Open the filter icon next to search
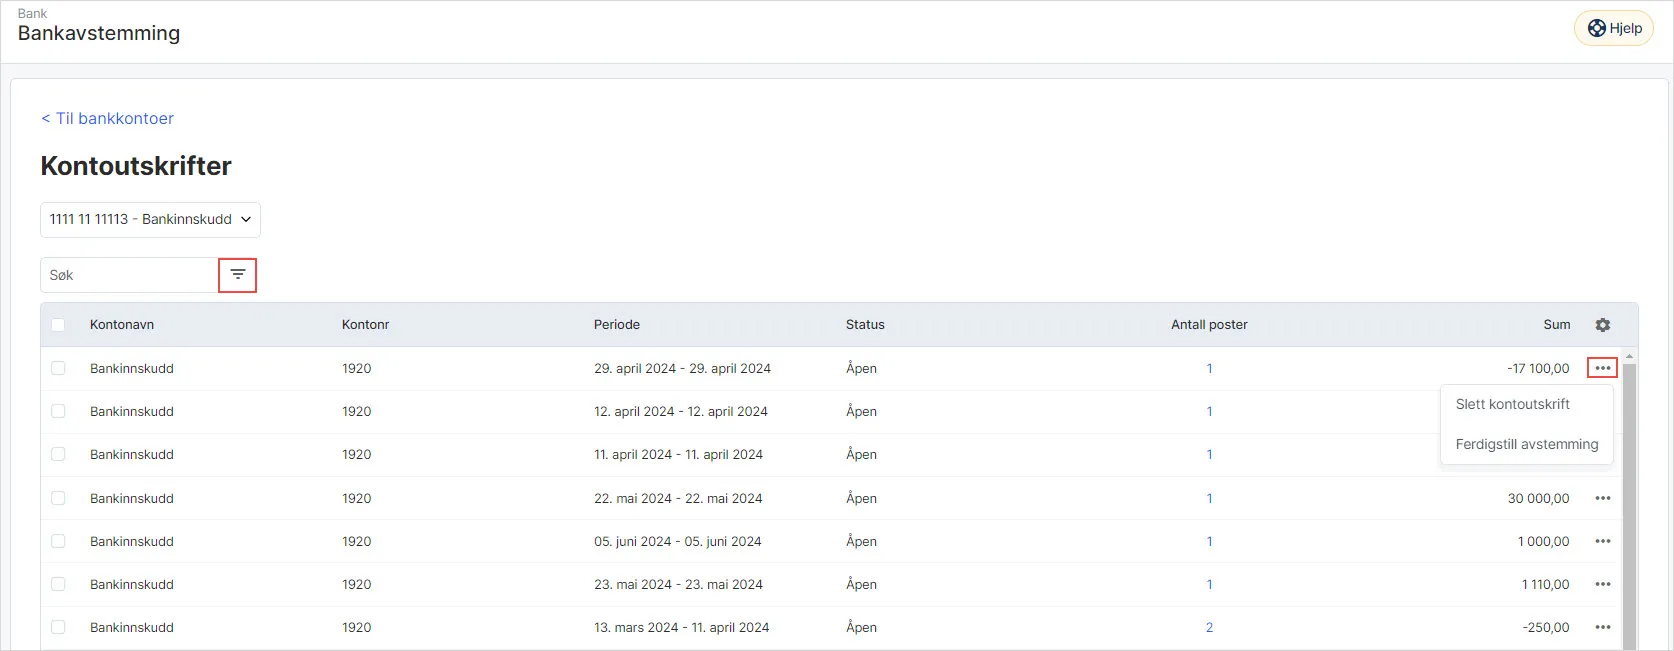1674x651 pixels. click(x=238, y=275)
